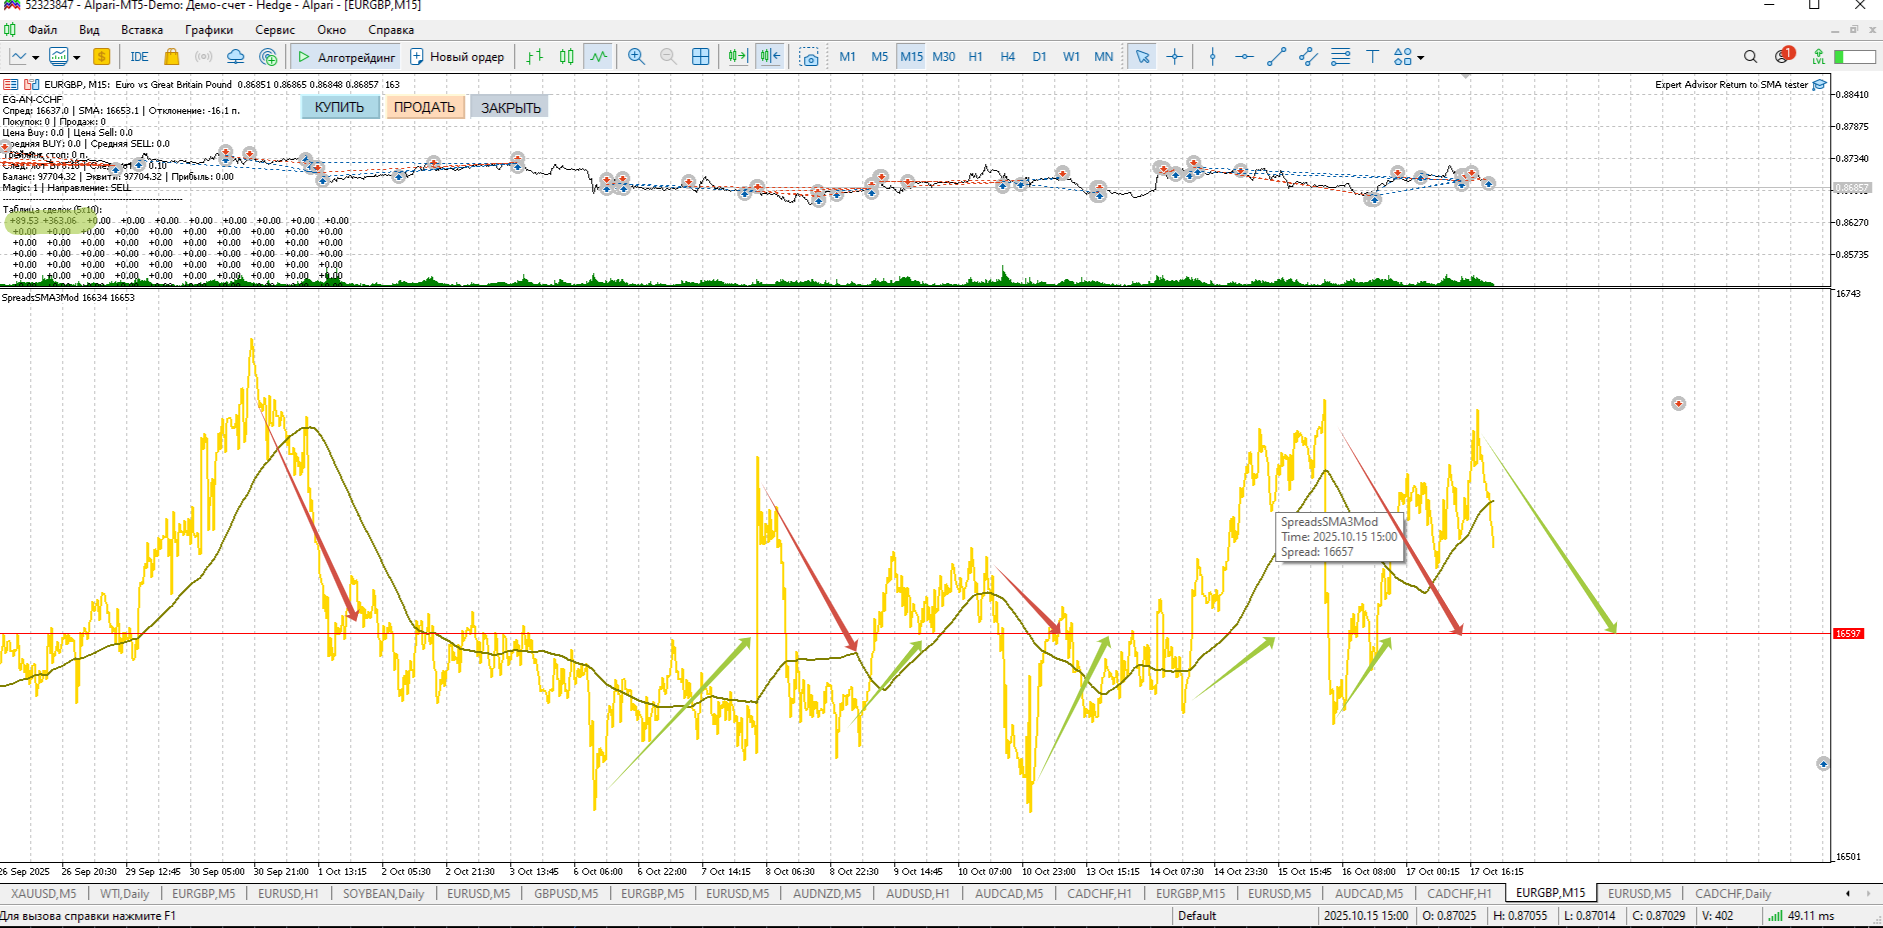1883x928 pixels.
Task: Switch to the GBPUSD,M5 chart tab
Action: [x=566, y=894]
